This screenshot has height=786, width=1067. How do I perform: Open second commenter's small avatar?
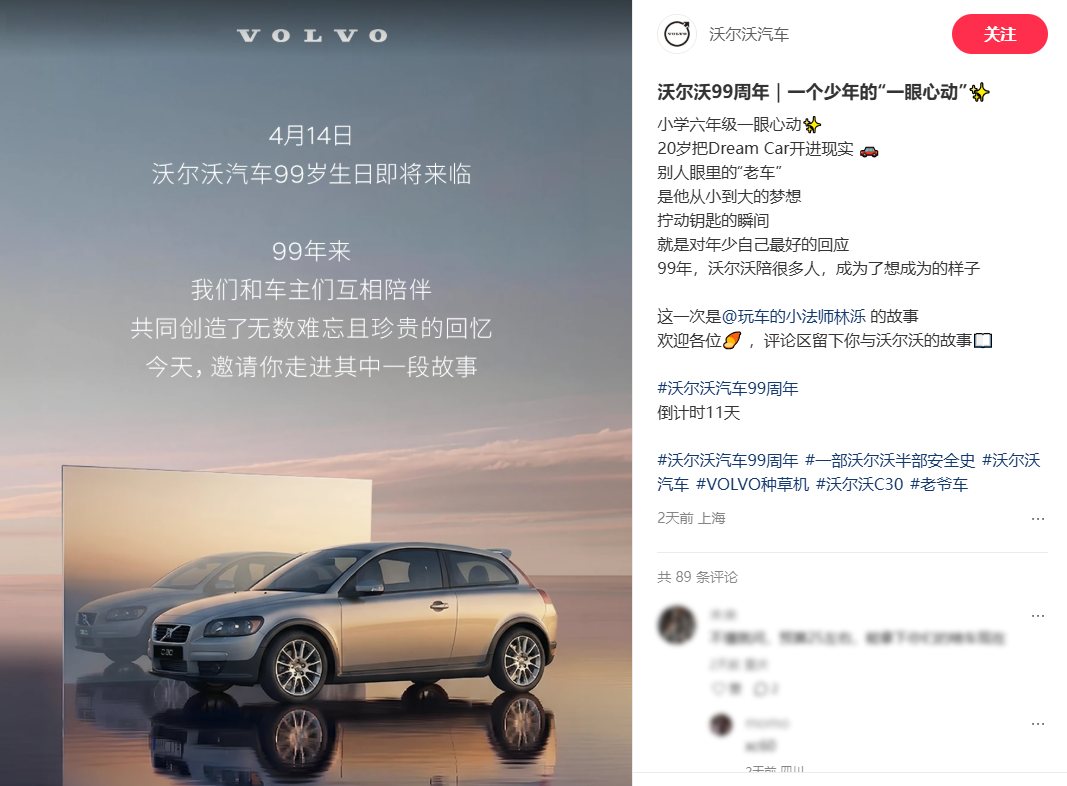(x=721, y=724)
